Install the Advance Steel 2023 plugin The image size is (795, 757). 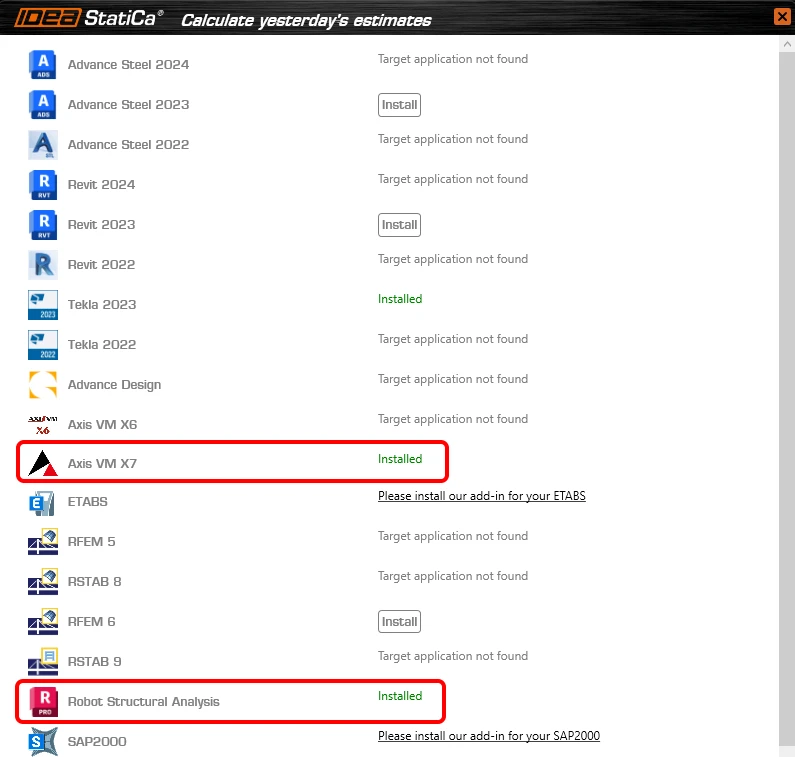tap(399, 105)
